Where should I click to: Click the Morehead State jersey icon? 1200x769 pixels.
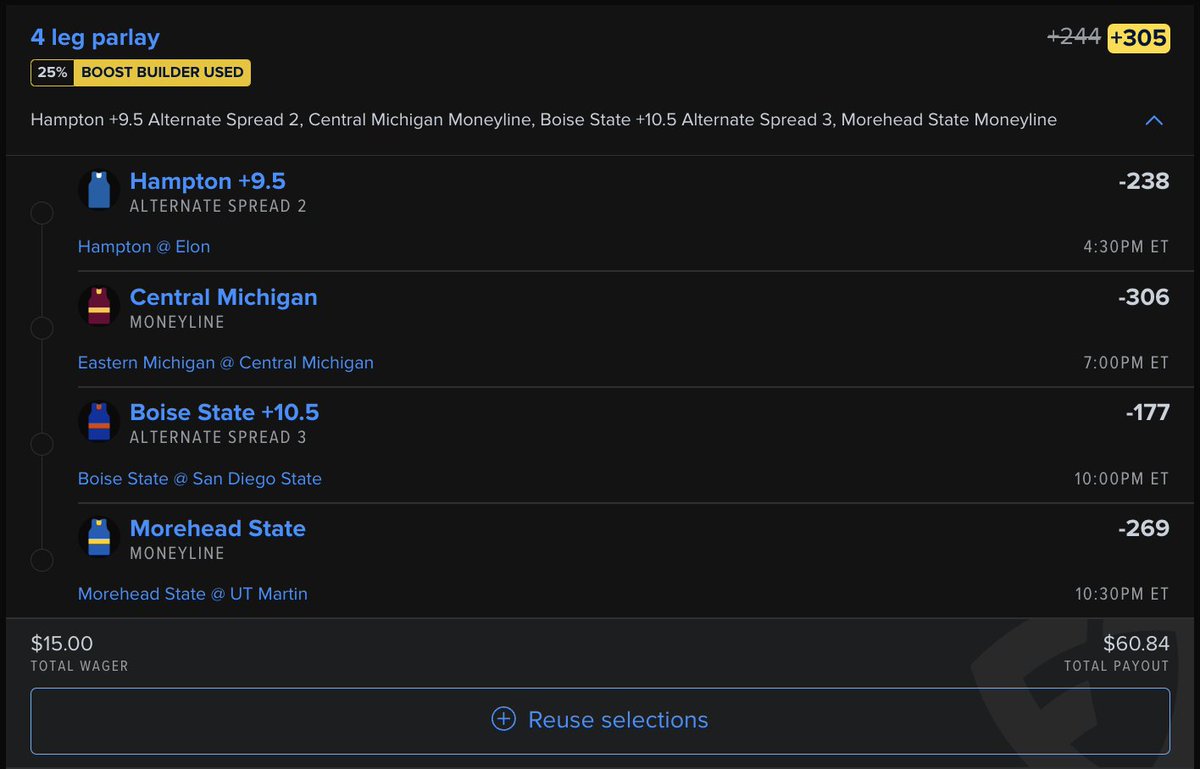click(99, 538)
